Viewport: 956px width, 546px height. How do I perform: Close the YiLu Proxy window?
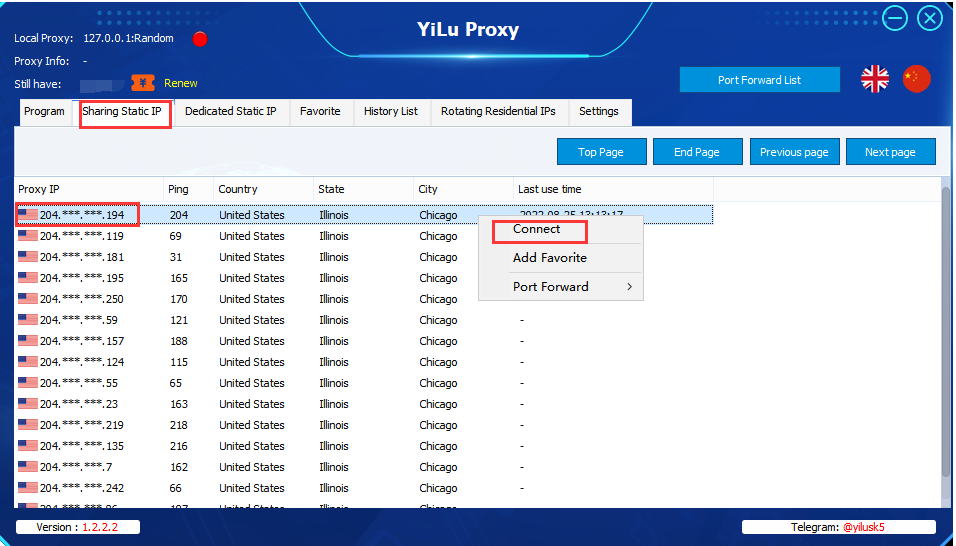[x=930, y=18]
